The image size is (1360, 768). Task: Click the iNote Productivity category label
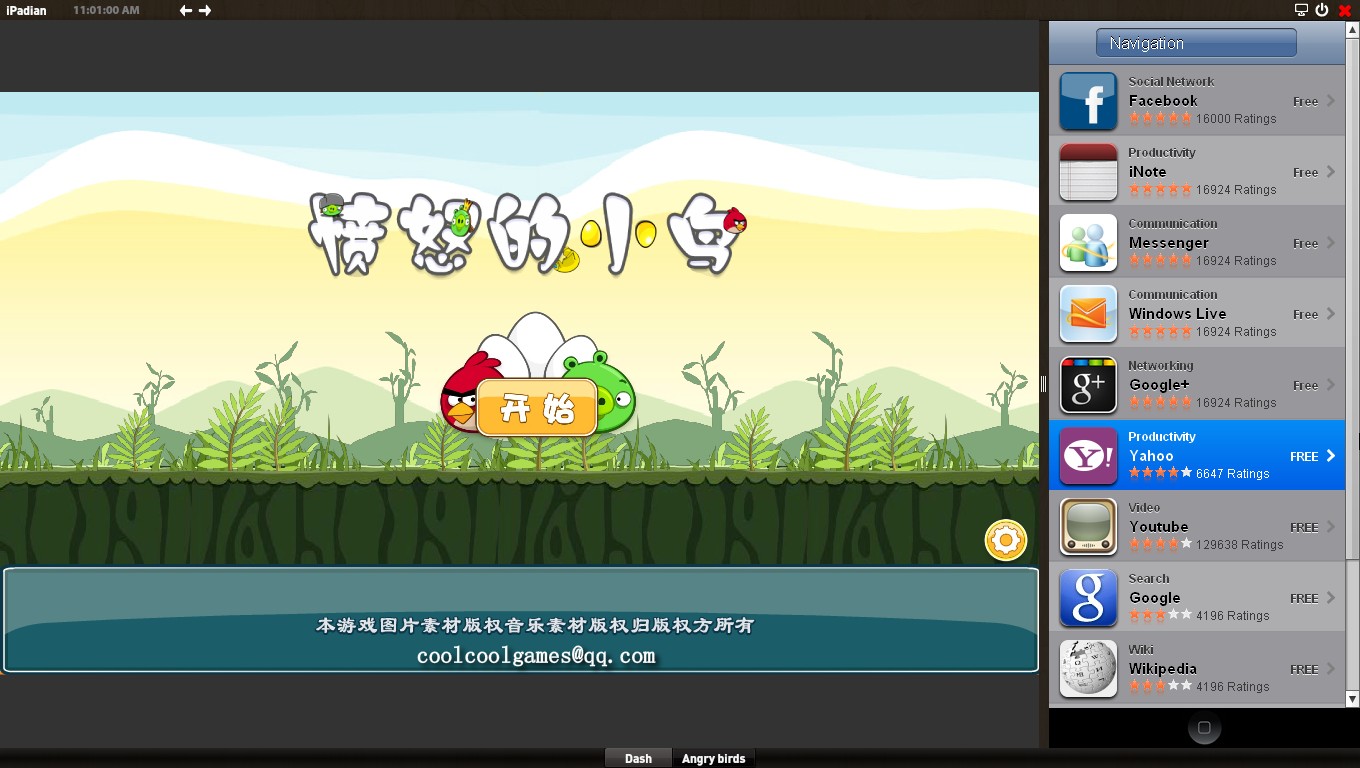pyautogui.click(x=1162, y=153)
